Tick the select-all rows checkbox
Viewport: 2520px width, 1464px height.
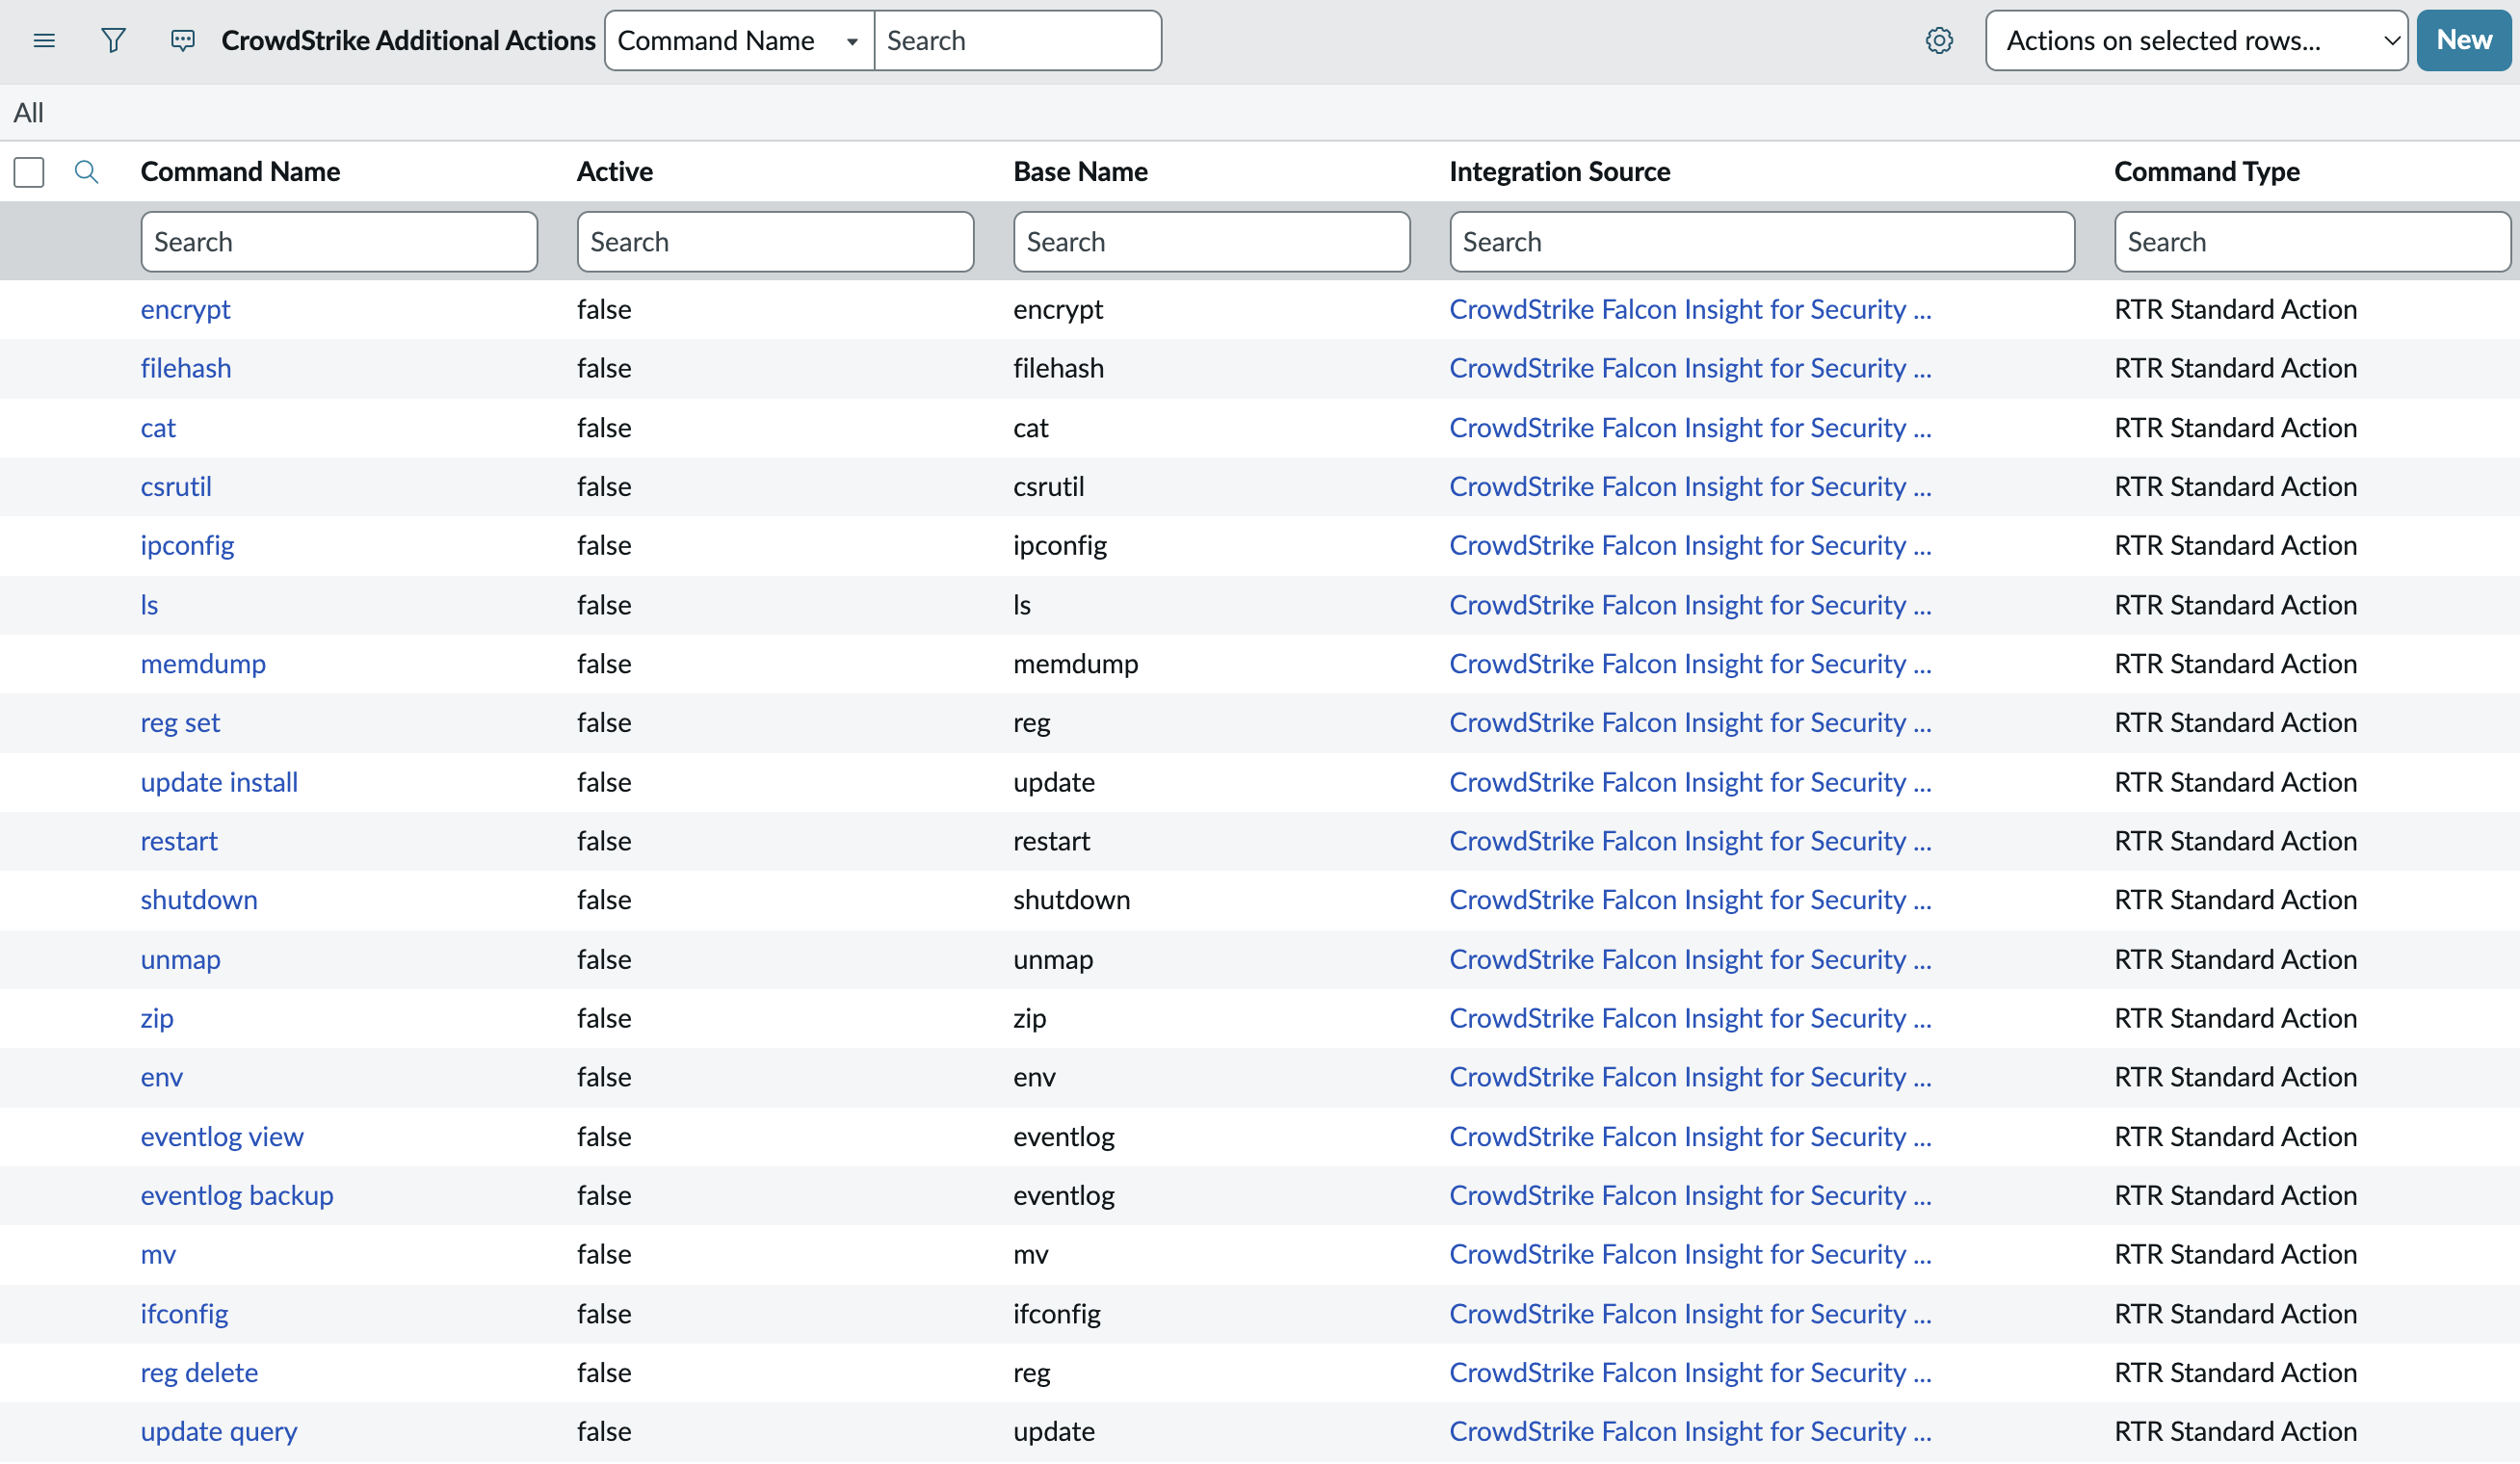29,172
